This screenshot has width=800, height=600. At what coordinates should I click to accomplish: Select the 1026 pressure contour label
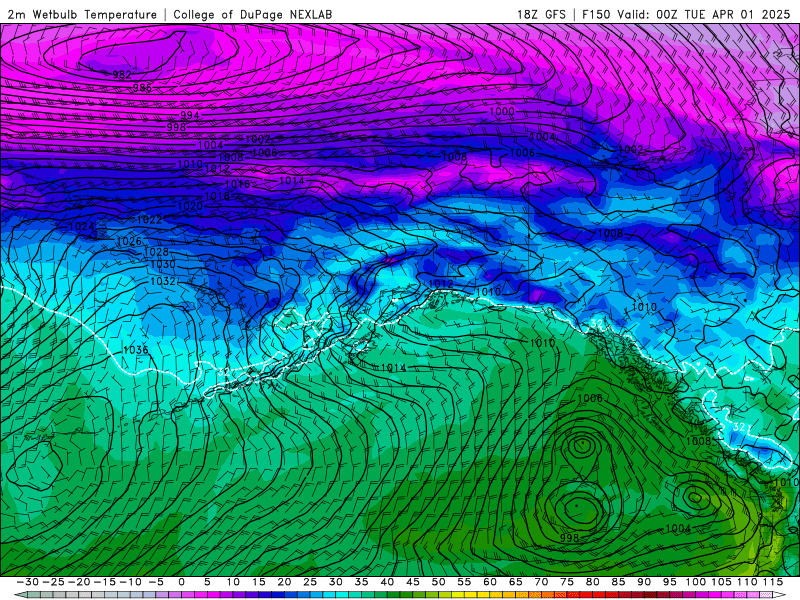pyautogui.click(x=129, y=241)
